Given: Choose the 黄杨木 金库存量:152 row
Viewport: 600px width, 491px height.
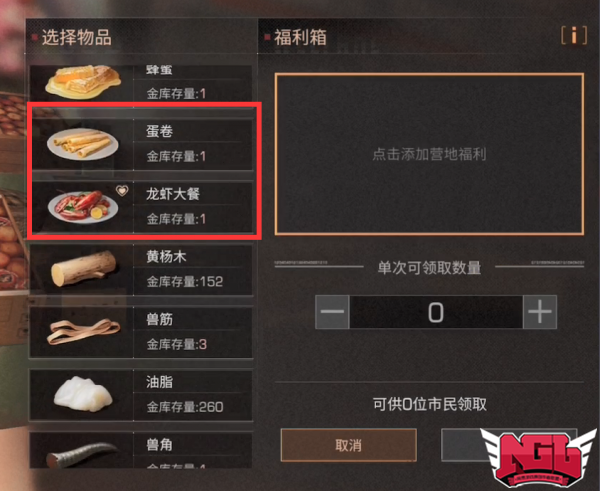Looking at the screenshot, I should pyautogui.click(x=141, y=269).
